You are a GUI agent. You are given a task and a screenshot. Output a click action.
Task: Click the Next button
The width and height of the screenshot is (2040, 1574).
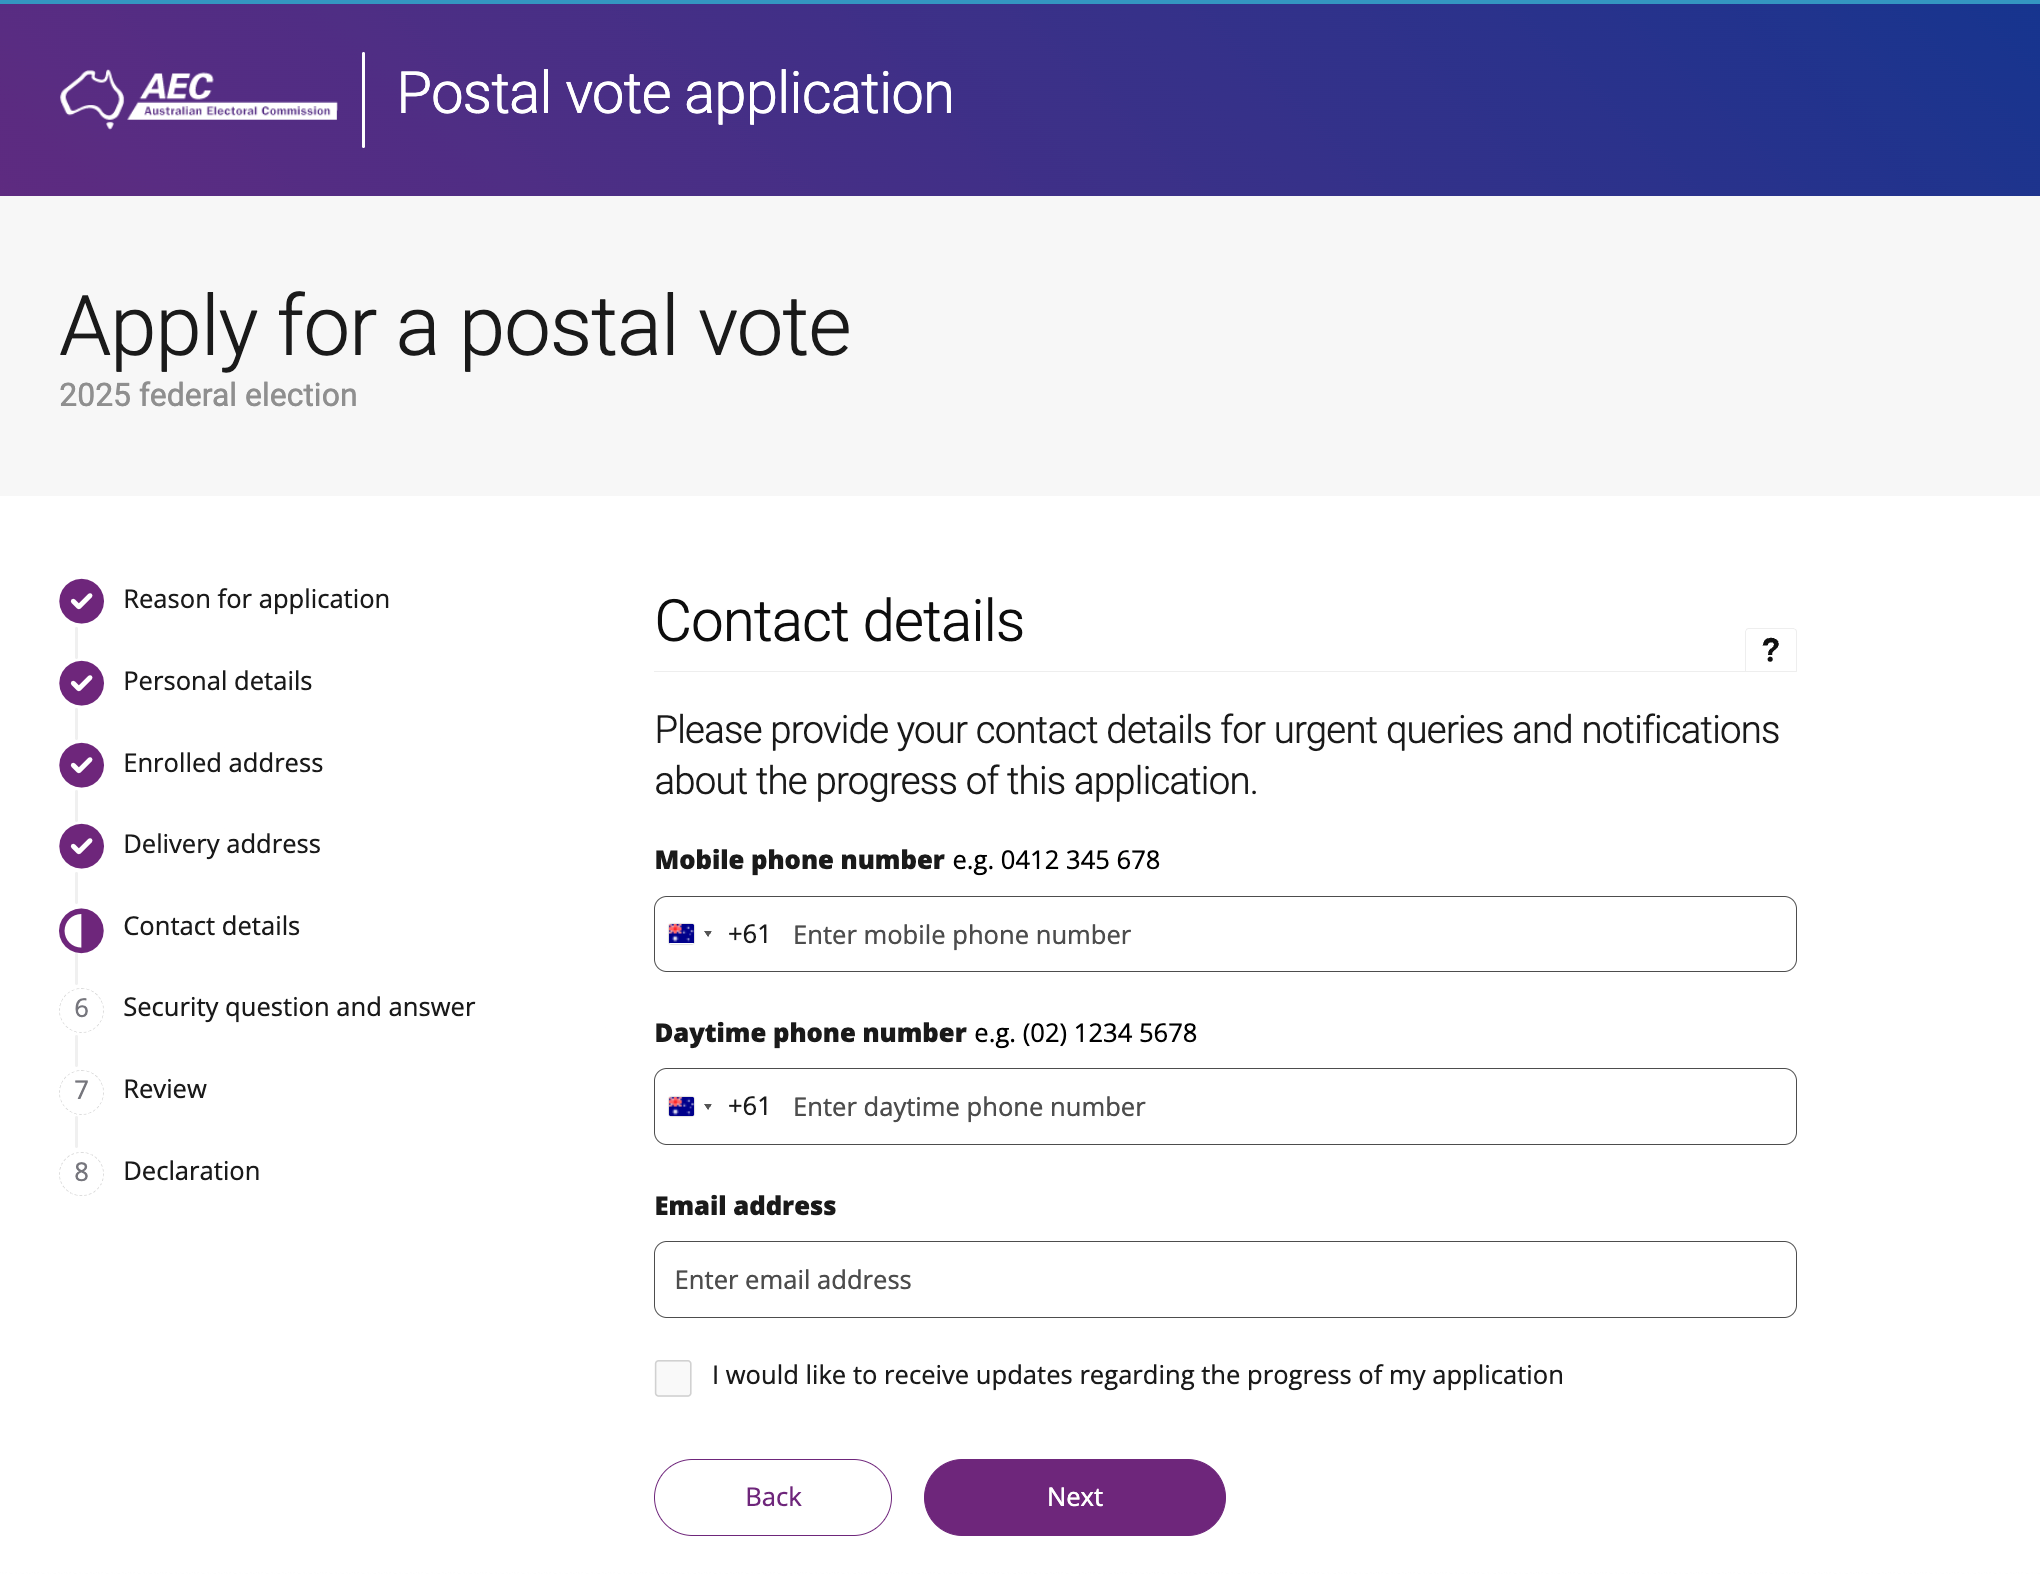tap(1075, 1497)
